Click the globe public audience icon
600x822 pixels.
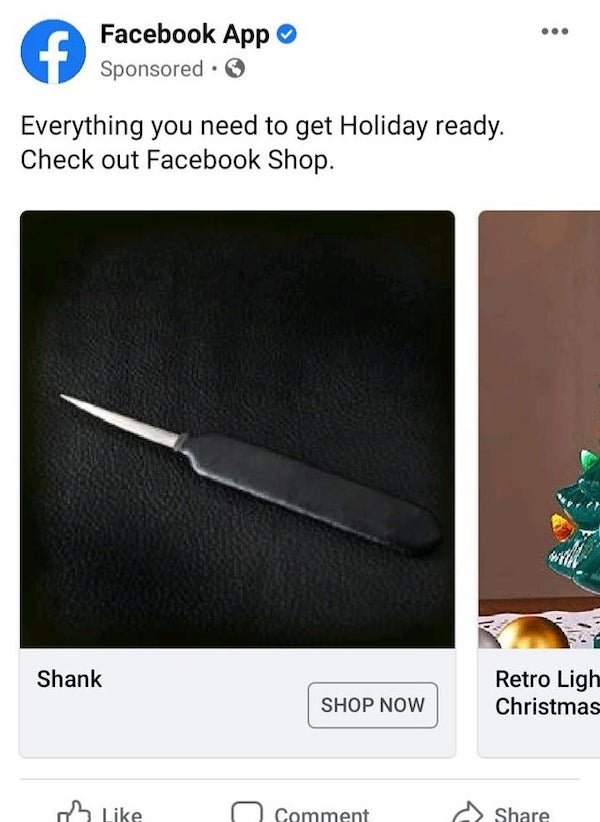point(235,68)
